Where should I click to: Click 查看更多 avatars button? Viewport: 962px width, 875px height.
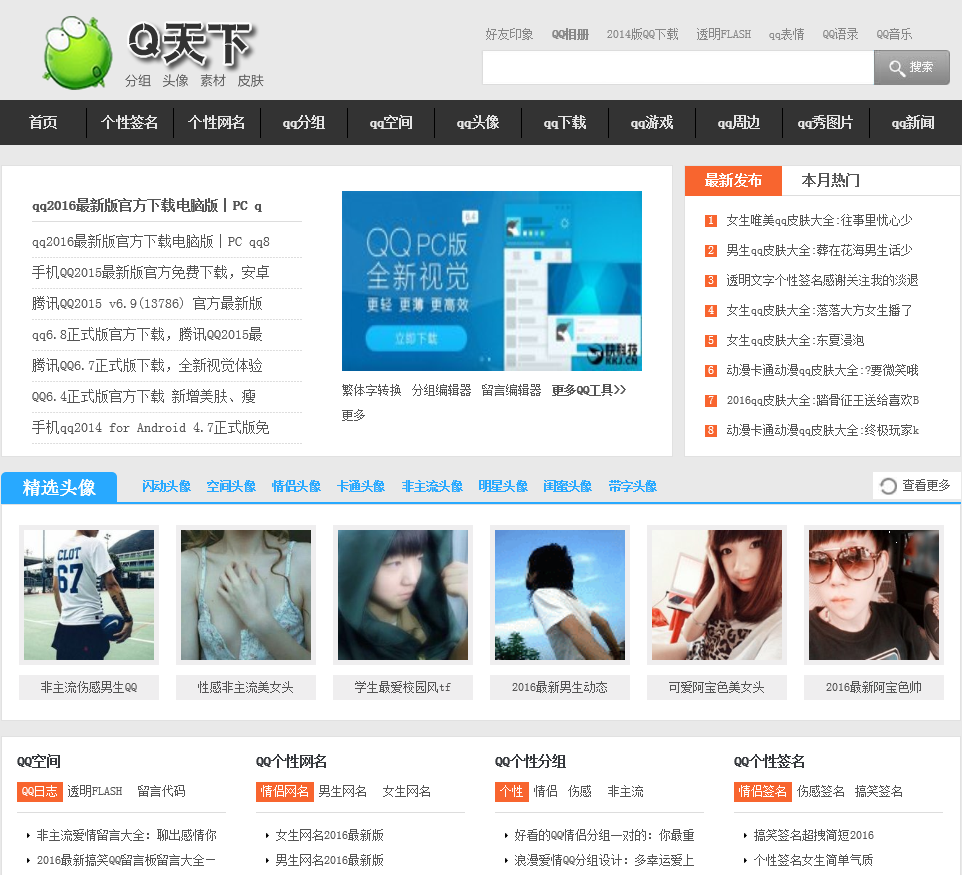point(917,486)
